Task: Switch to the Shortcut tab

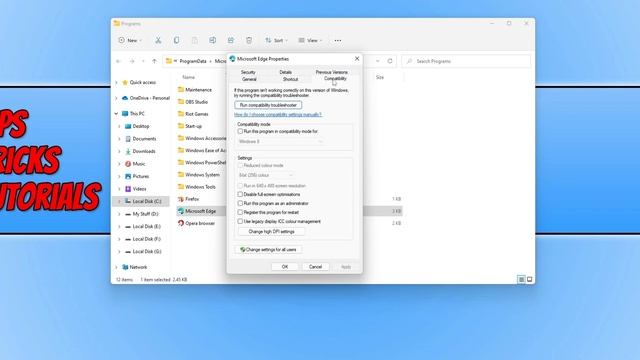Action: pyautogui.click(x=291, y=79)
